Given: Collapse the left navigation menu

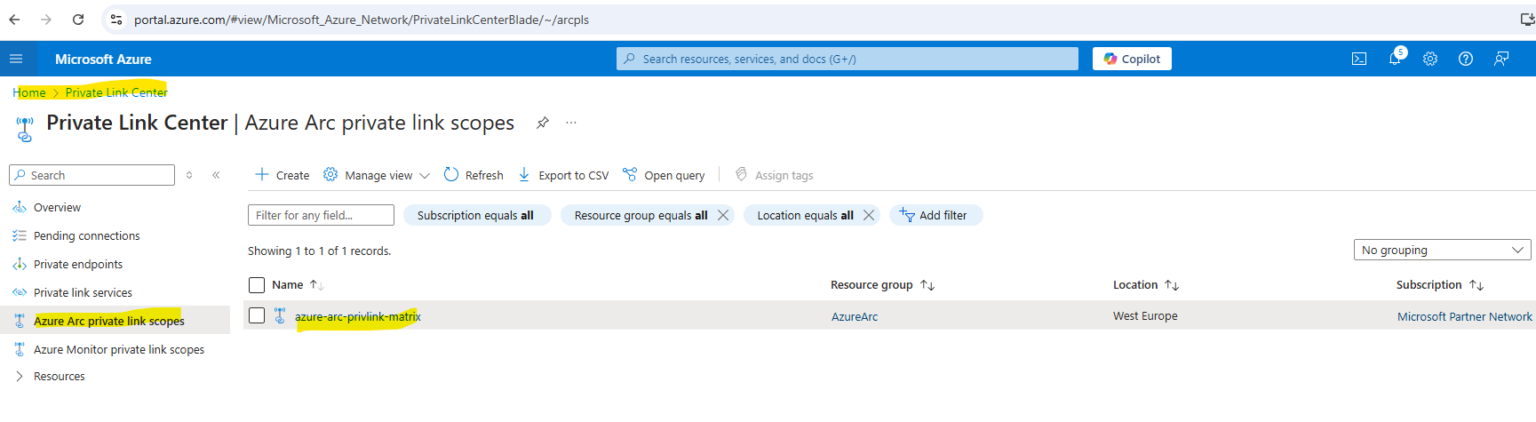Looking at the screenshot, I should click(216, 175).
